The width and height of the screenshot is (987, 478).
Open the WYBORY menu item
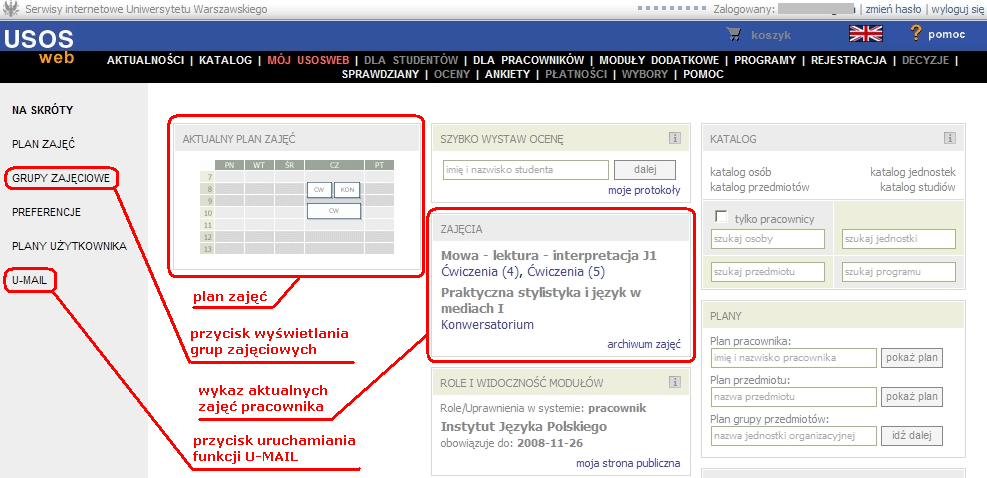click(x=645, y=74)
